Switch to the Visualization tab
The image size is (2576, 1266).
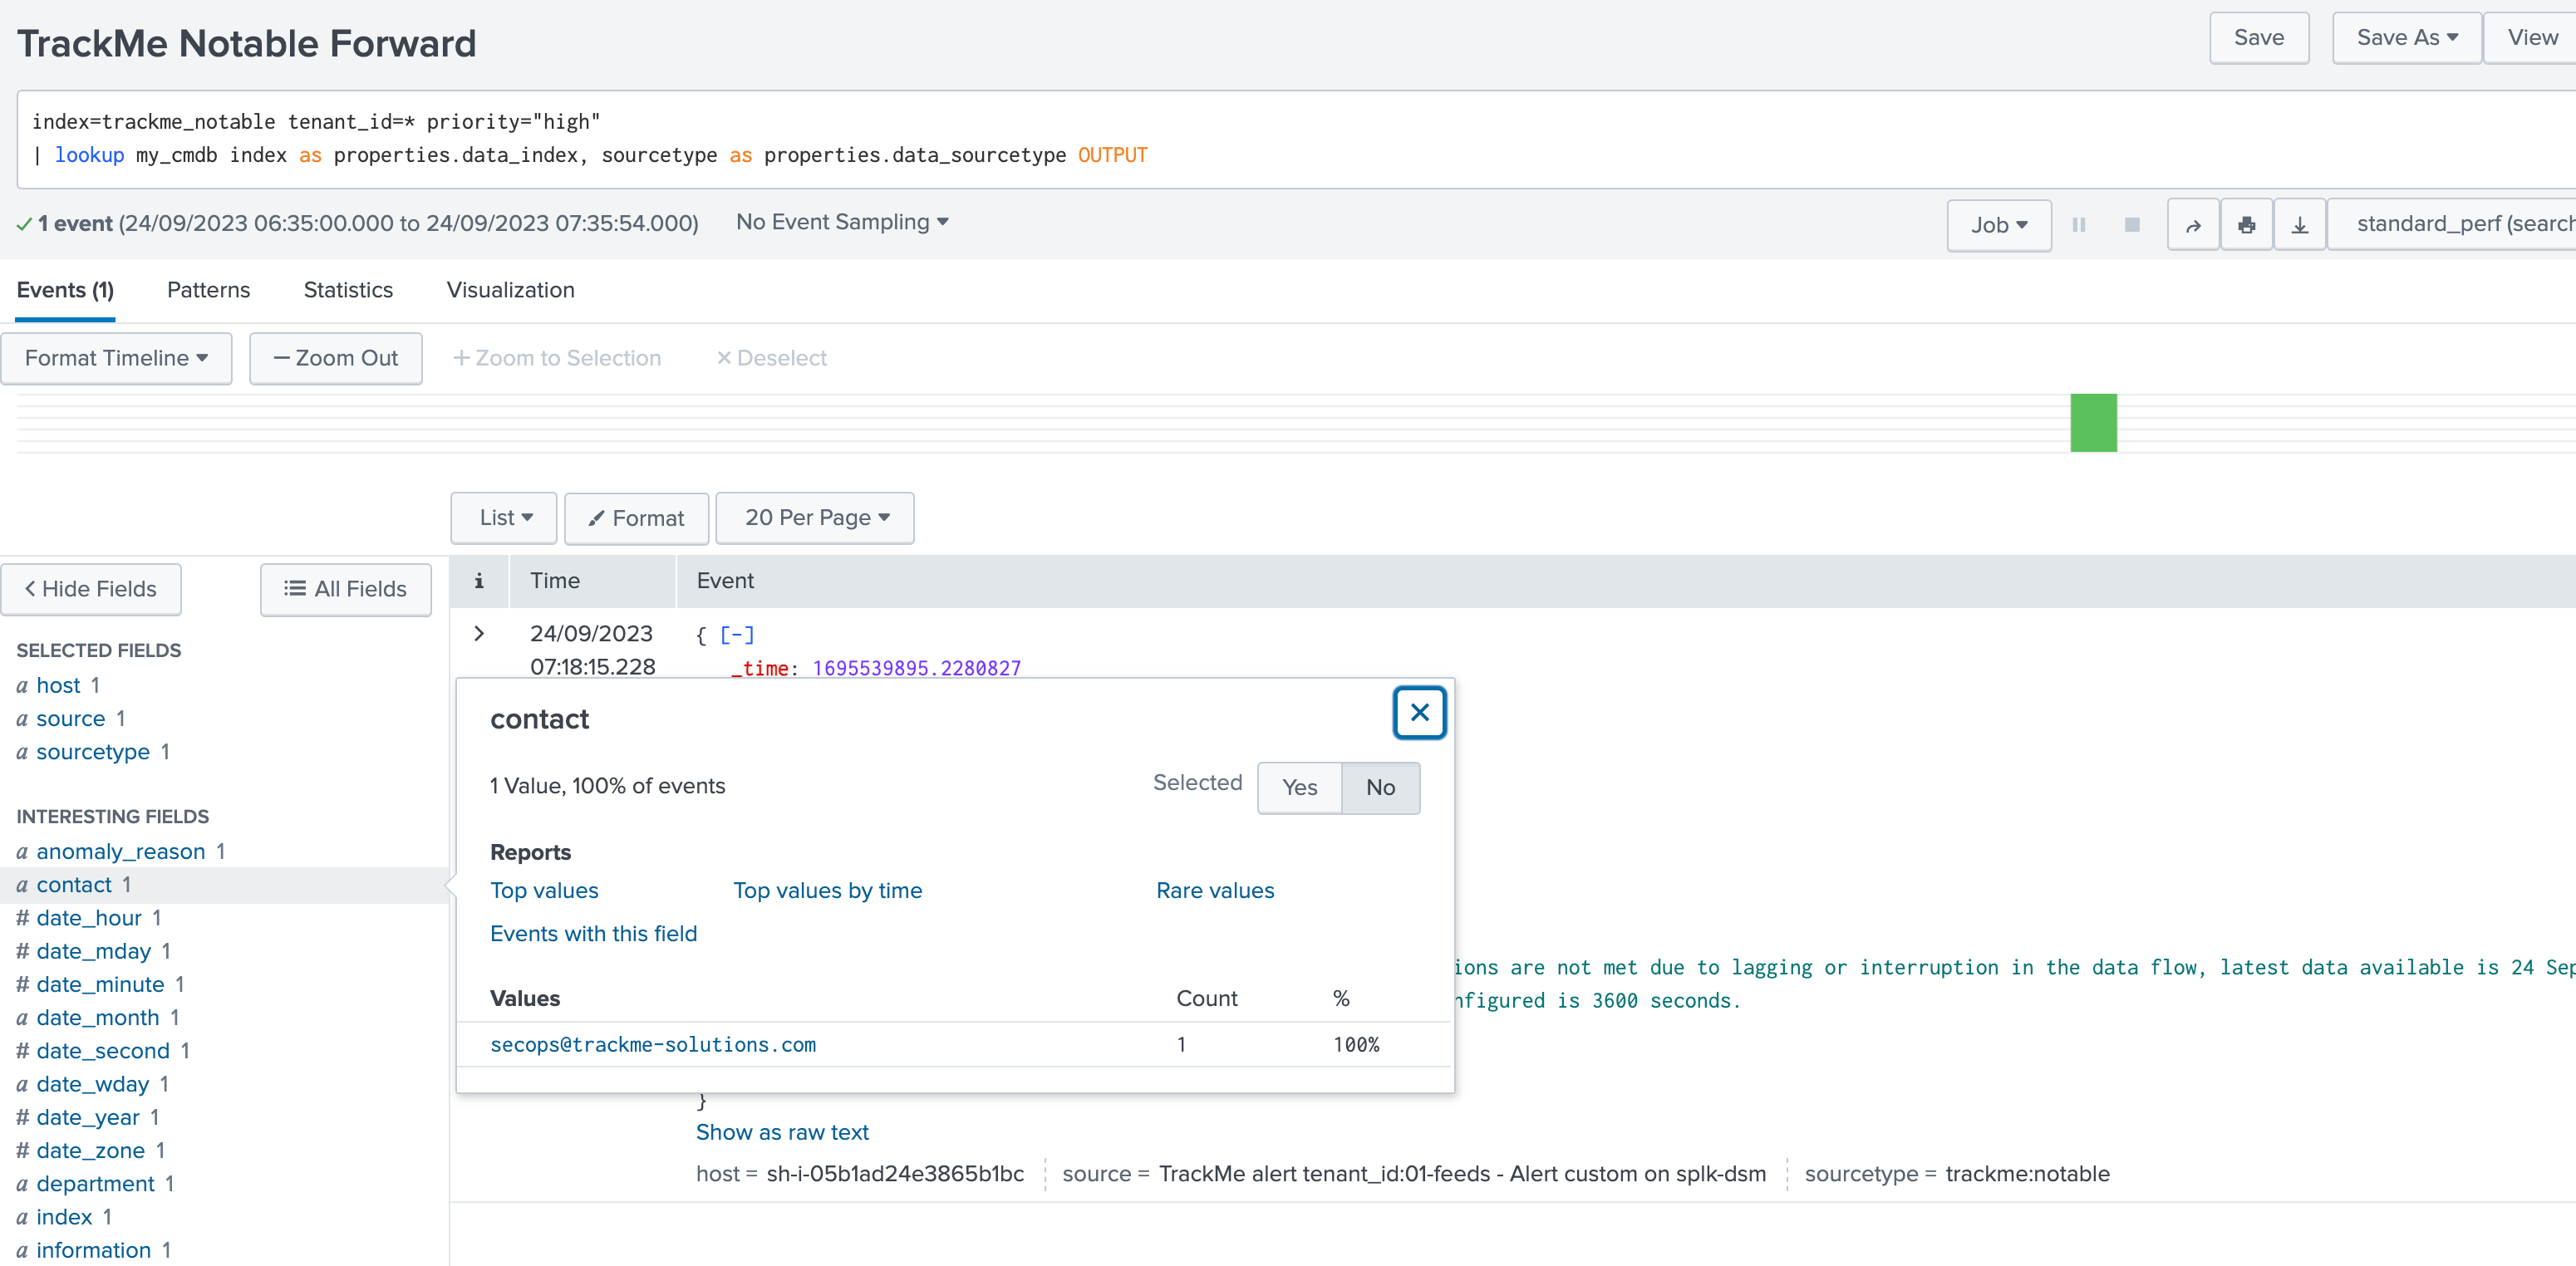coord(510,290)
